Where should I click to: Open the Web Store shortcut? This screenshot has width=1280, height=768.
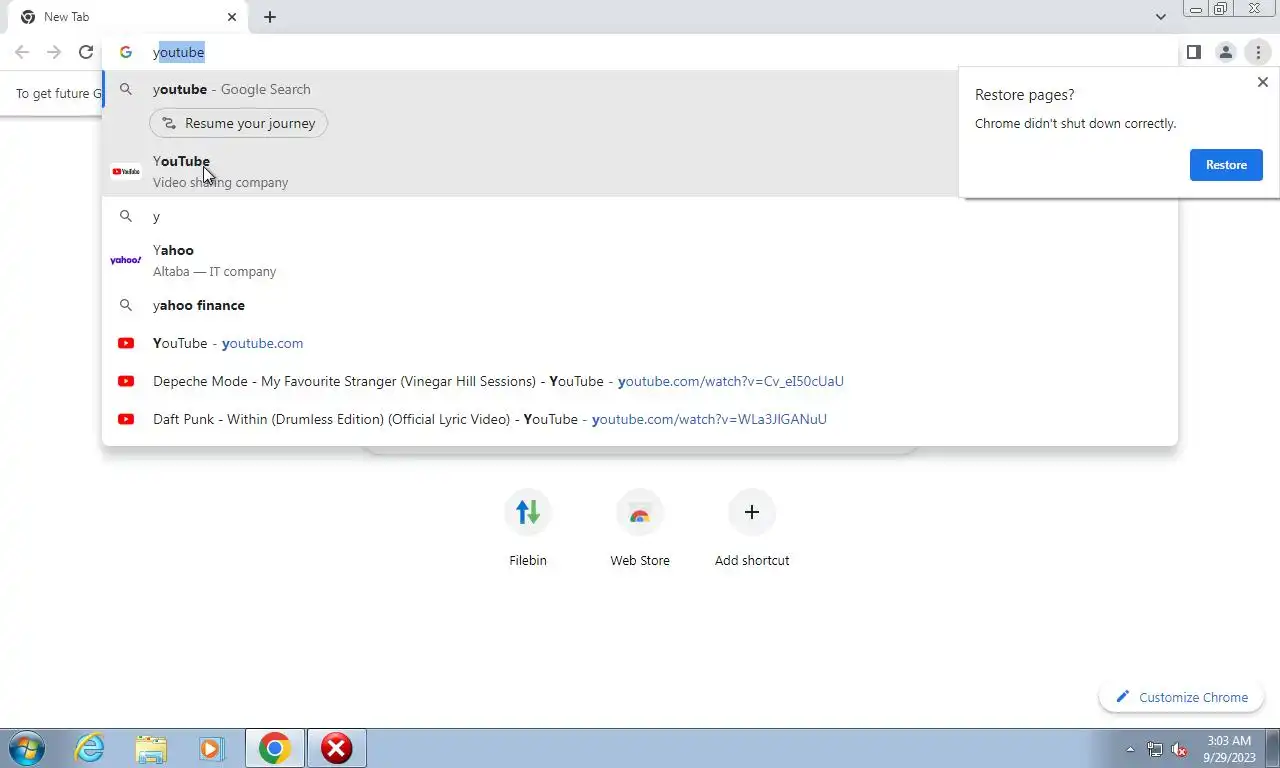coord(640,530)
